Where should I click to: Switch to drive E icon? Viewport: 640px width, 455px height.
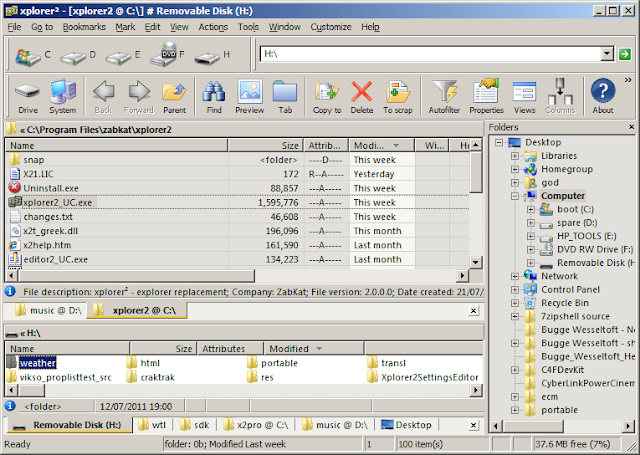118,58
